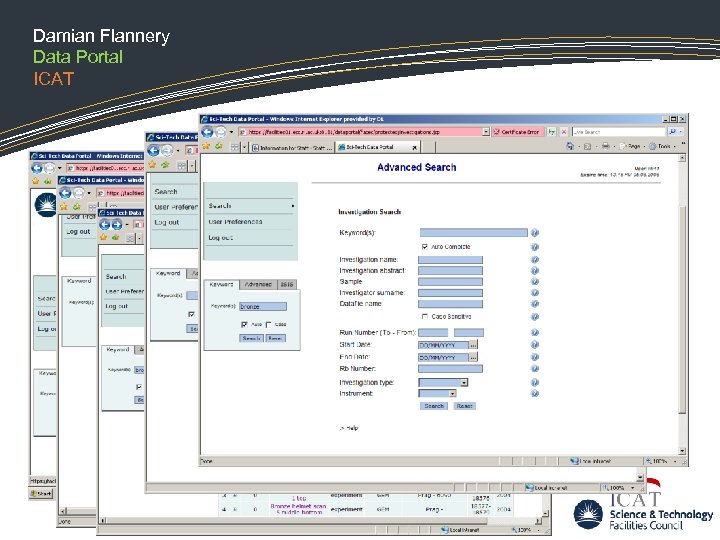This screenshot has width=720, height=540.
Task: Click the help icon beside Investigator surname
Action: click(535, 293)
